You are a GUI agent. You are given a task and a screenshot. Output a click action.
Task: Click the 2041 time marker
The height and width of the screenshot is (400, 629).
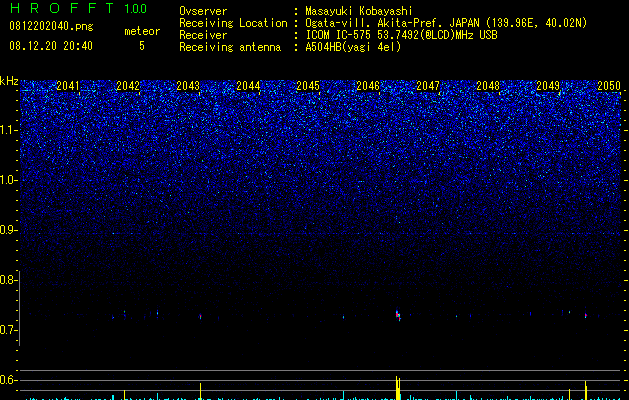[68, 85]
